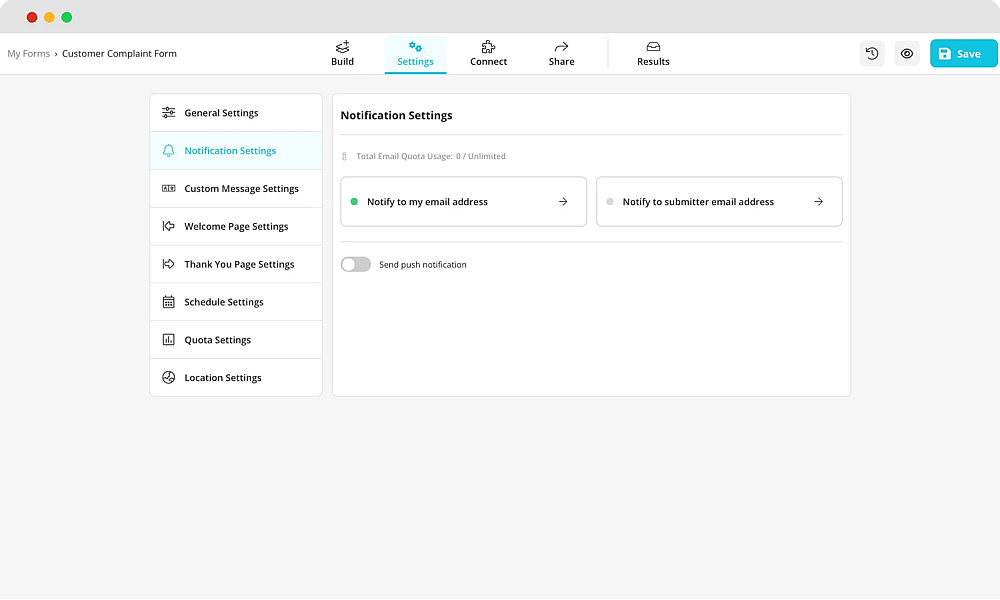Open Custom Message Settings
This screenshot has width=1000, height=600.
point(236,189)
